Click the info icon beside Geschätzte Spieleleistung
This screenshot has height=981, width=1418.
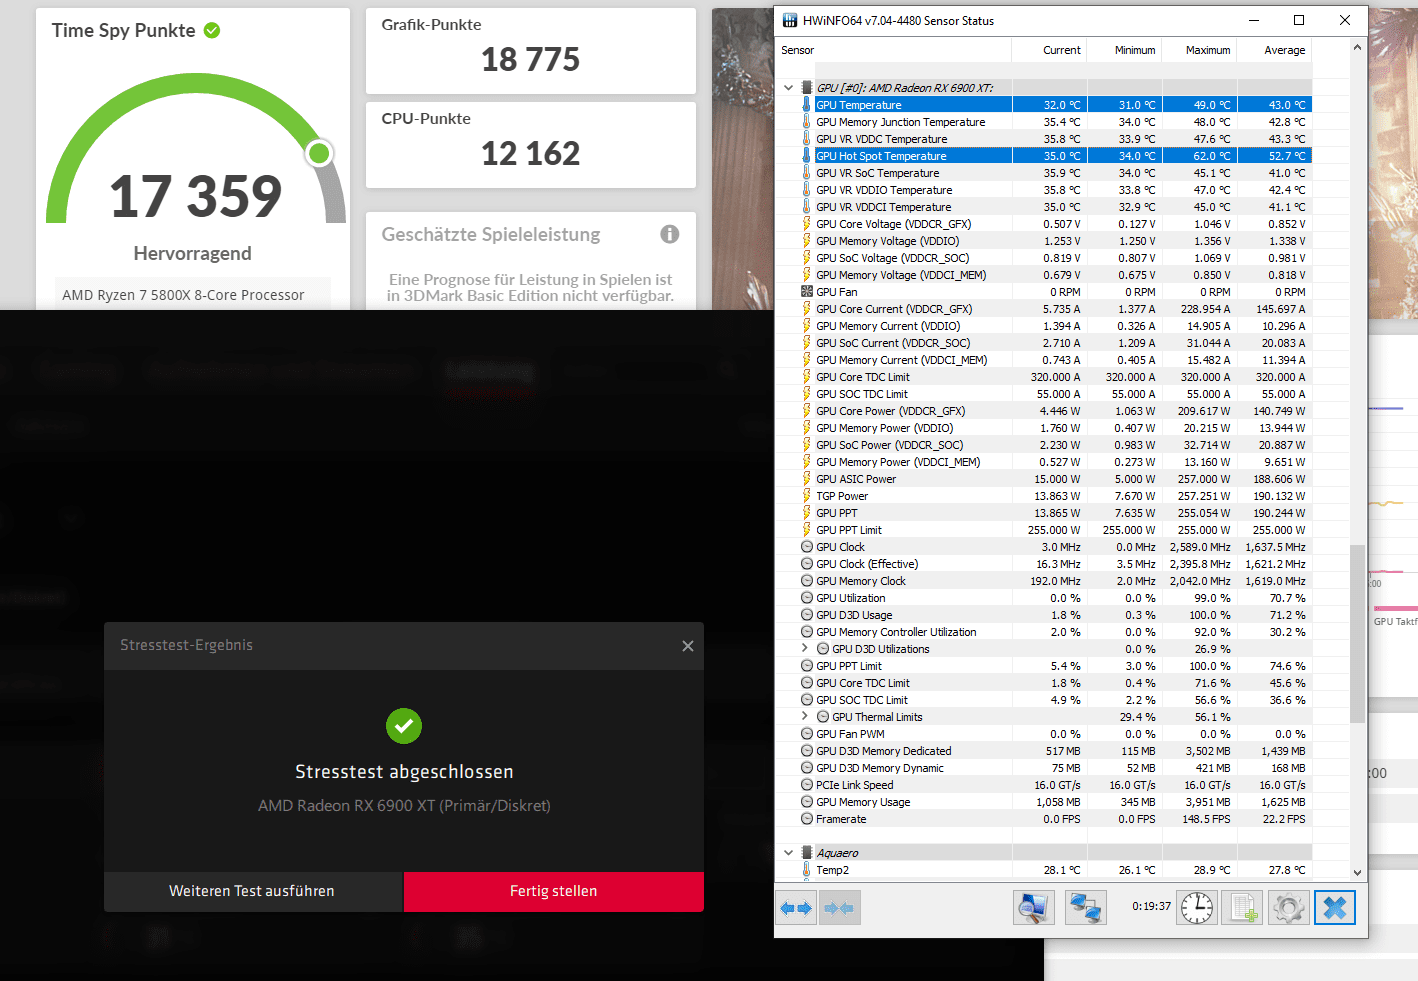[x=670, y=234]
